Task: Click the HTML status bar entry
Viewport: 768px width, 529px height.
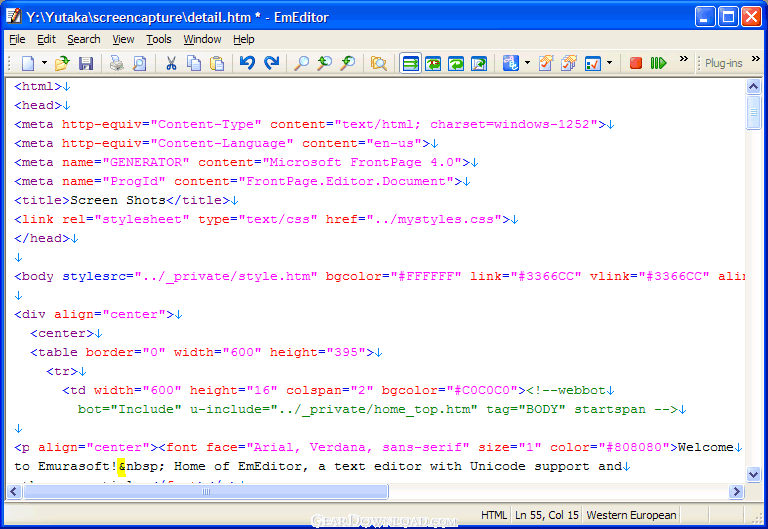Action: coord(494,515)
